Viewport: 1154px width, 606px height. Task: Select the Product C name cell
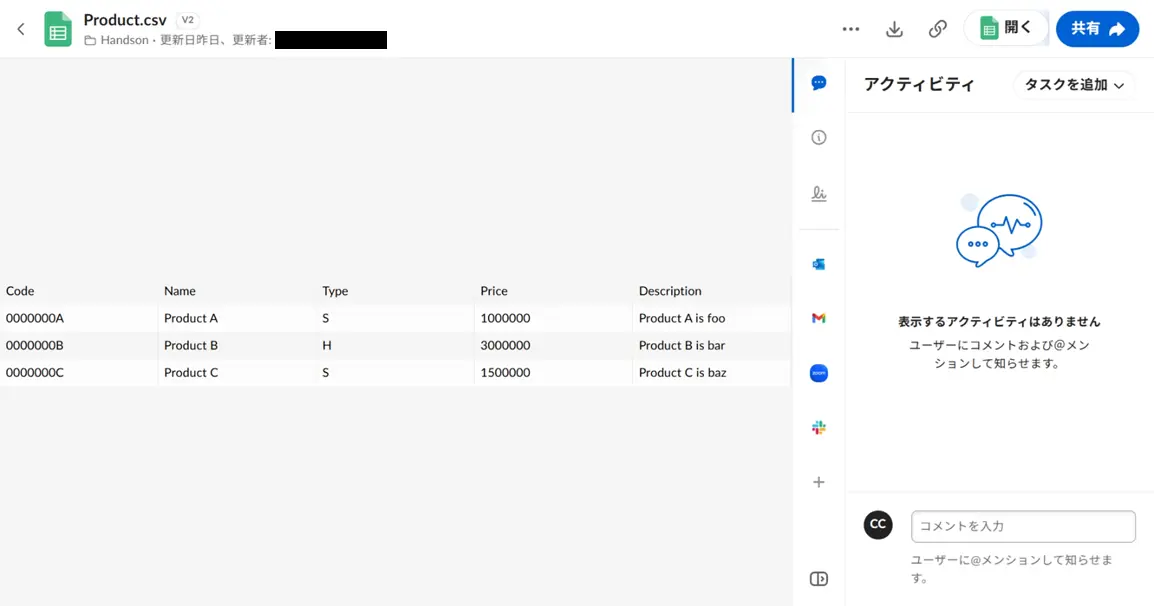click(x=237, y=373)
